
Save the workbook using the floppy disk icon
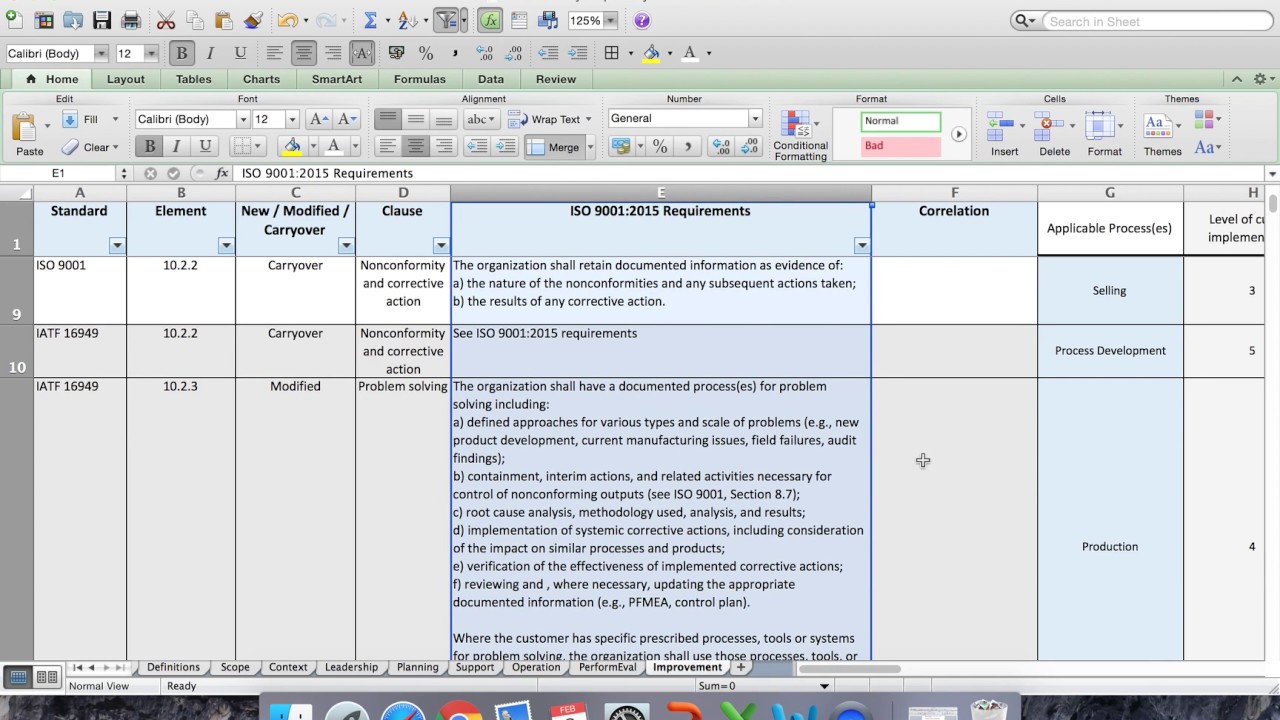102,20
